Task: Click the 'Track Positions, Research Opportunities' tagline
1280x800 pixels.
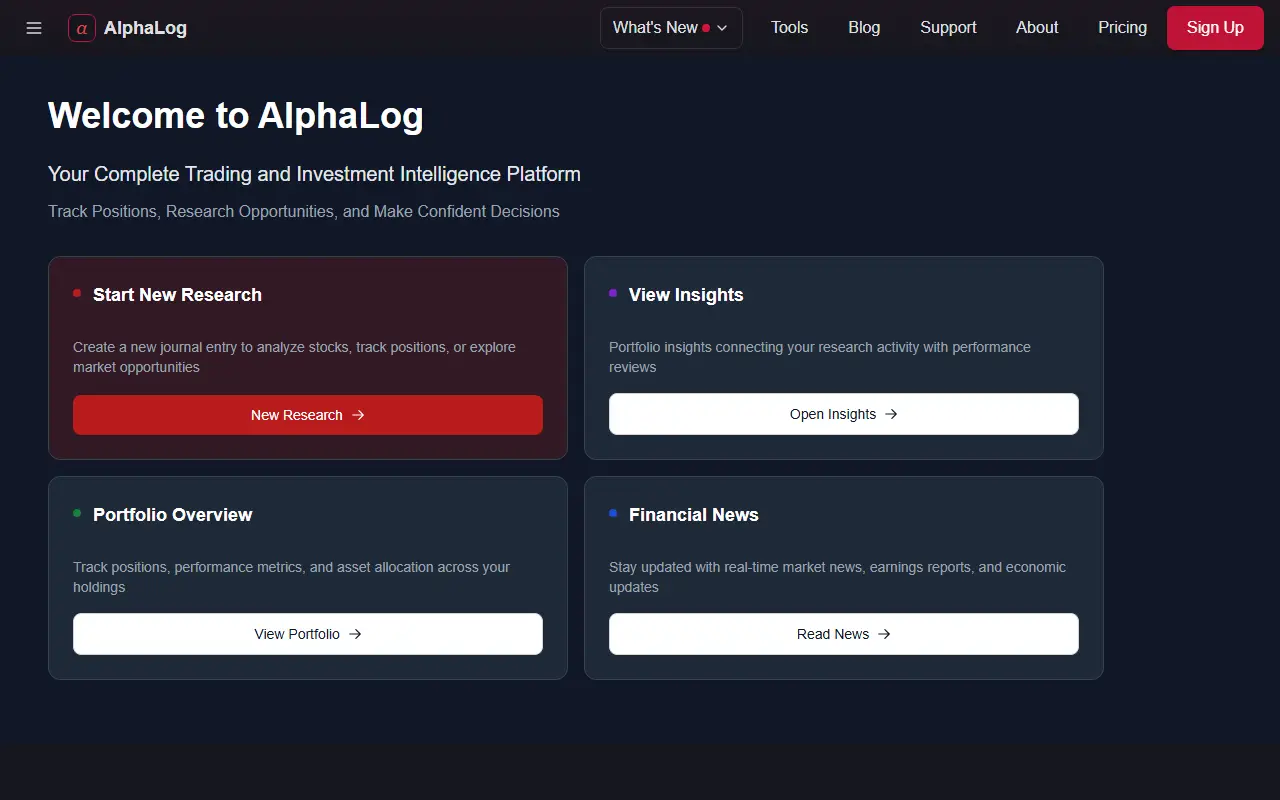Action: [x=304, y=212]
